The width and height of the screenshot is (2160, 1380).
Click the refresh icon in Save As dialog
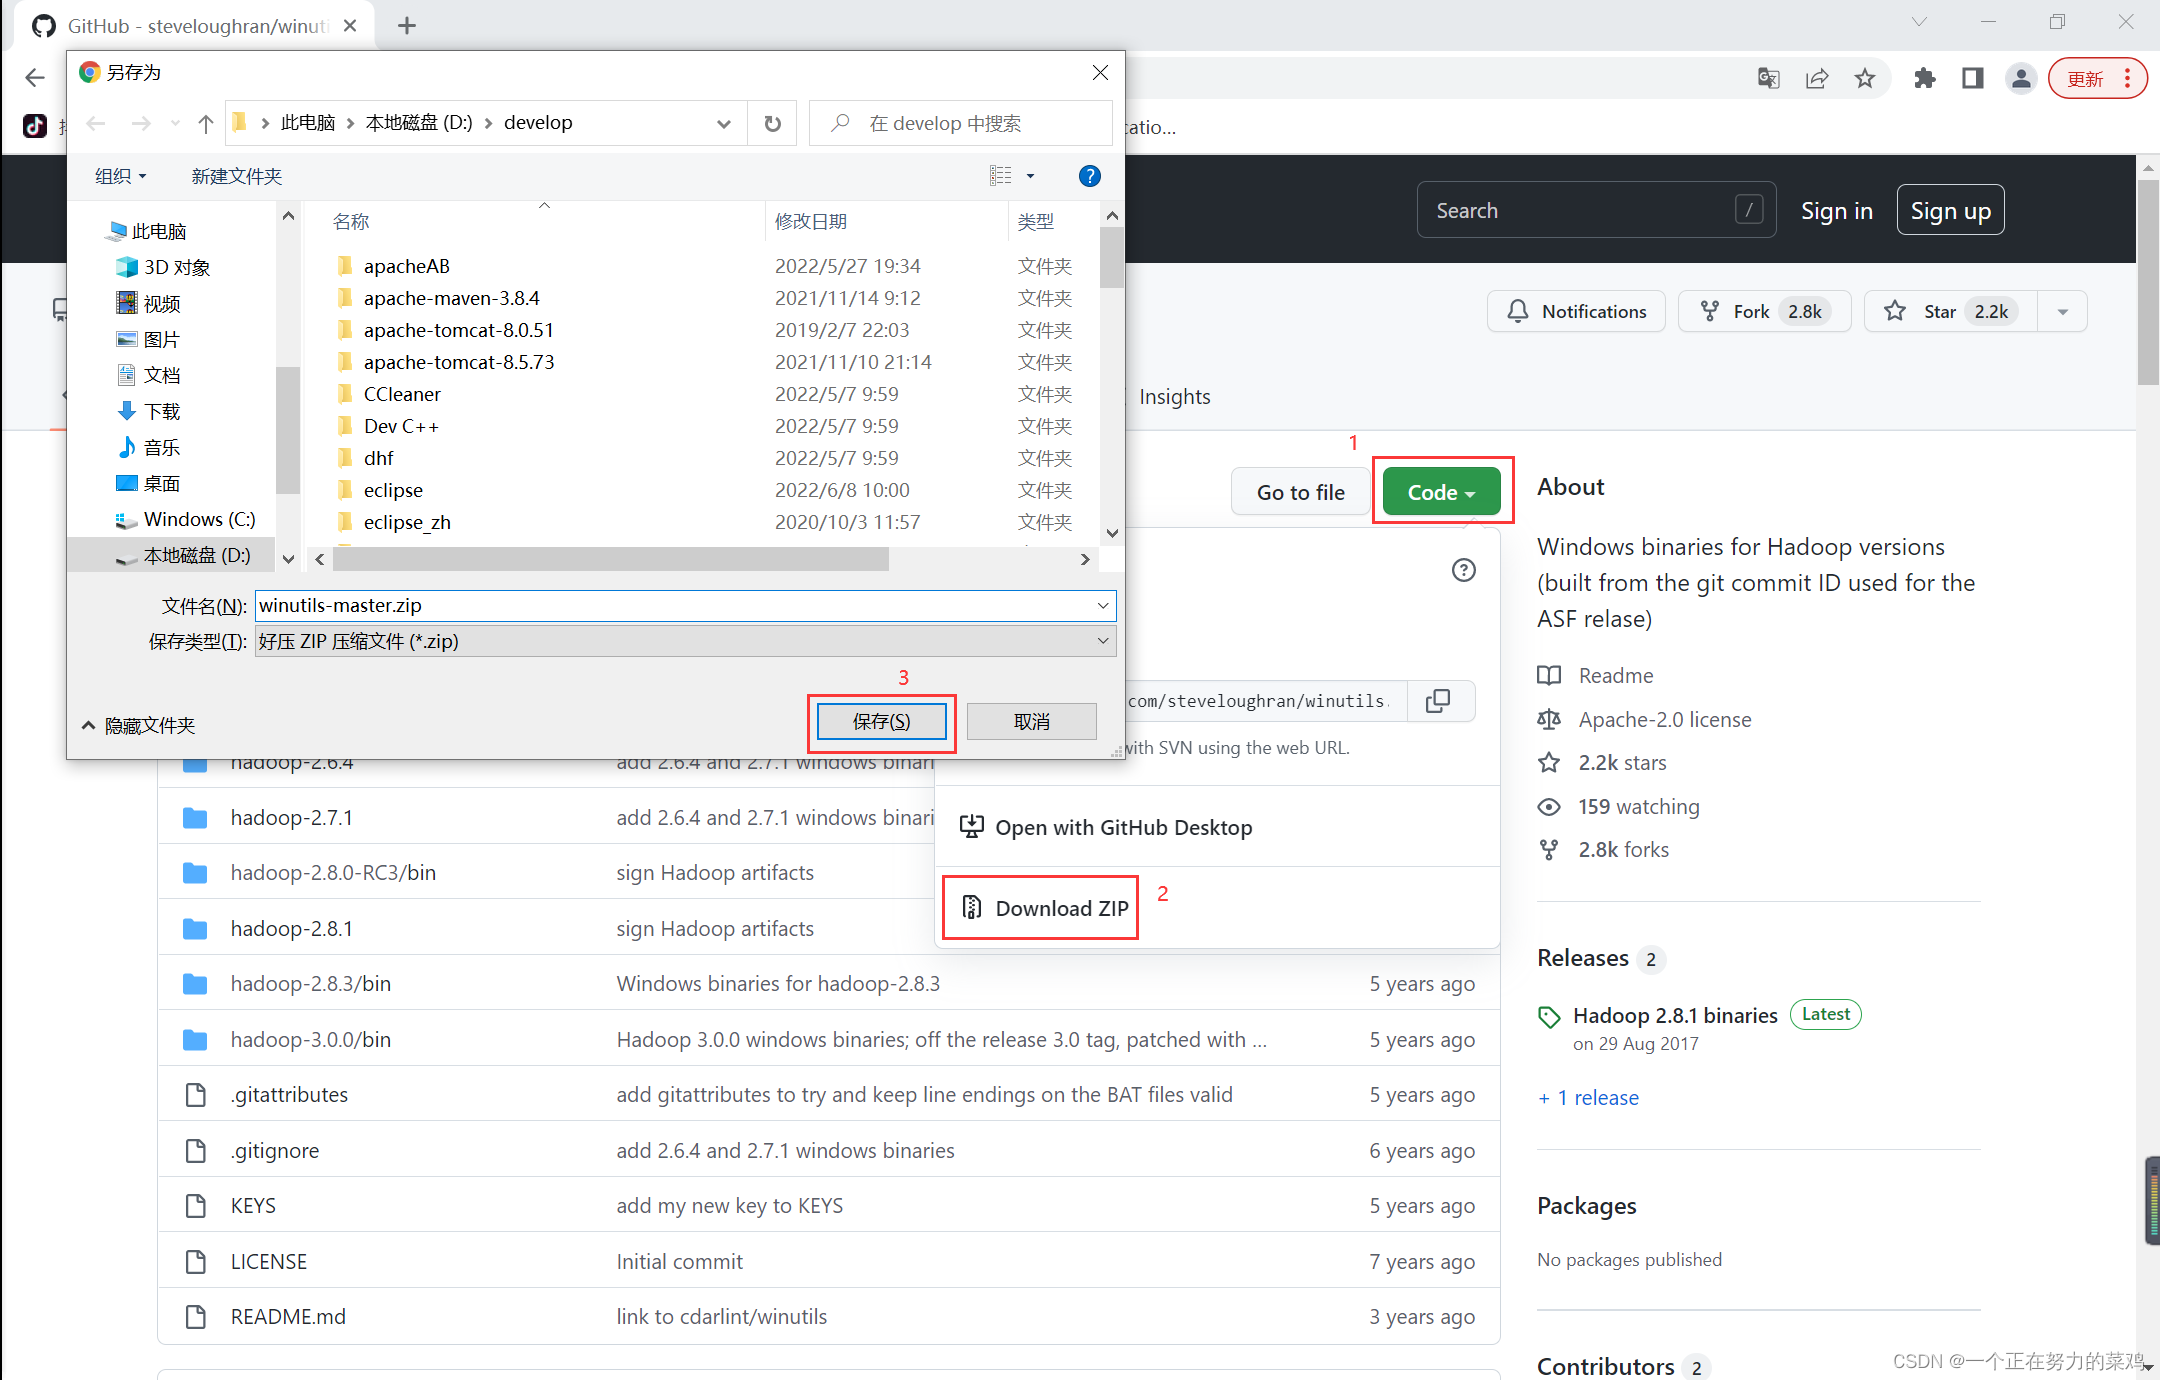[772, 123]
